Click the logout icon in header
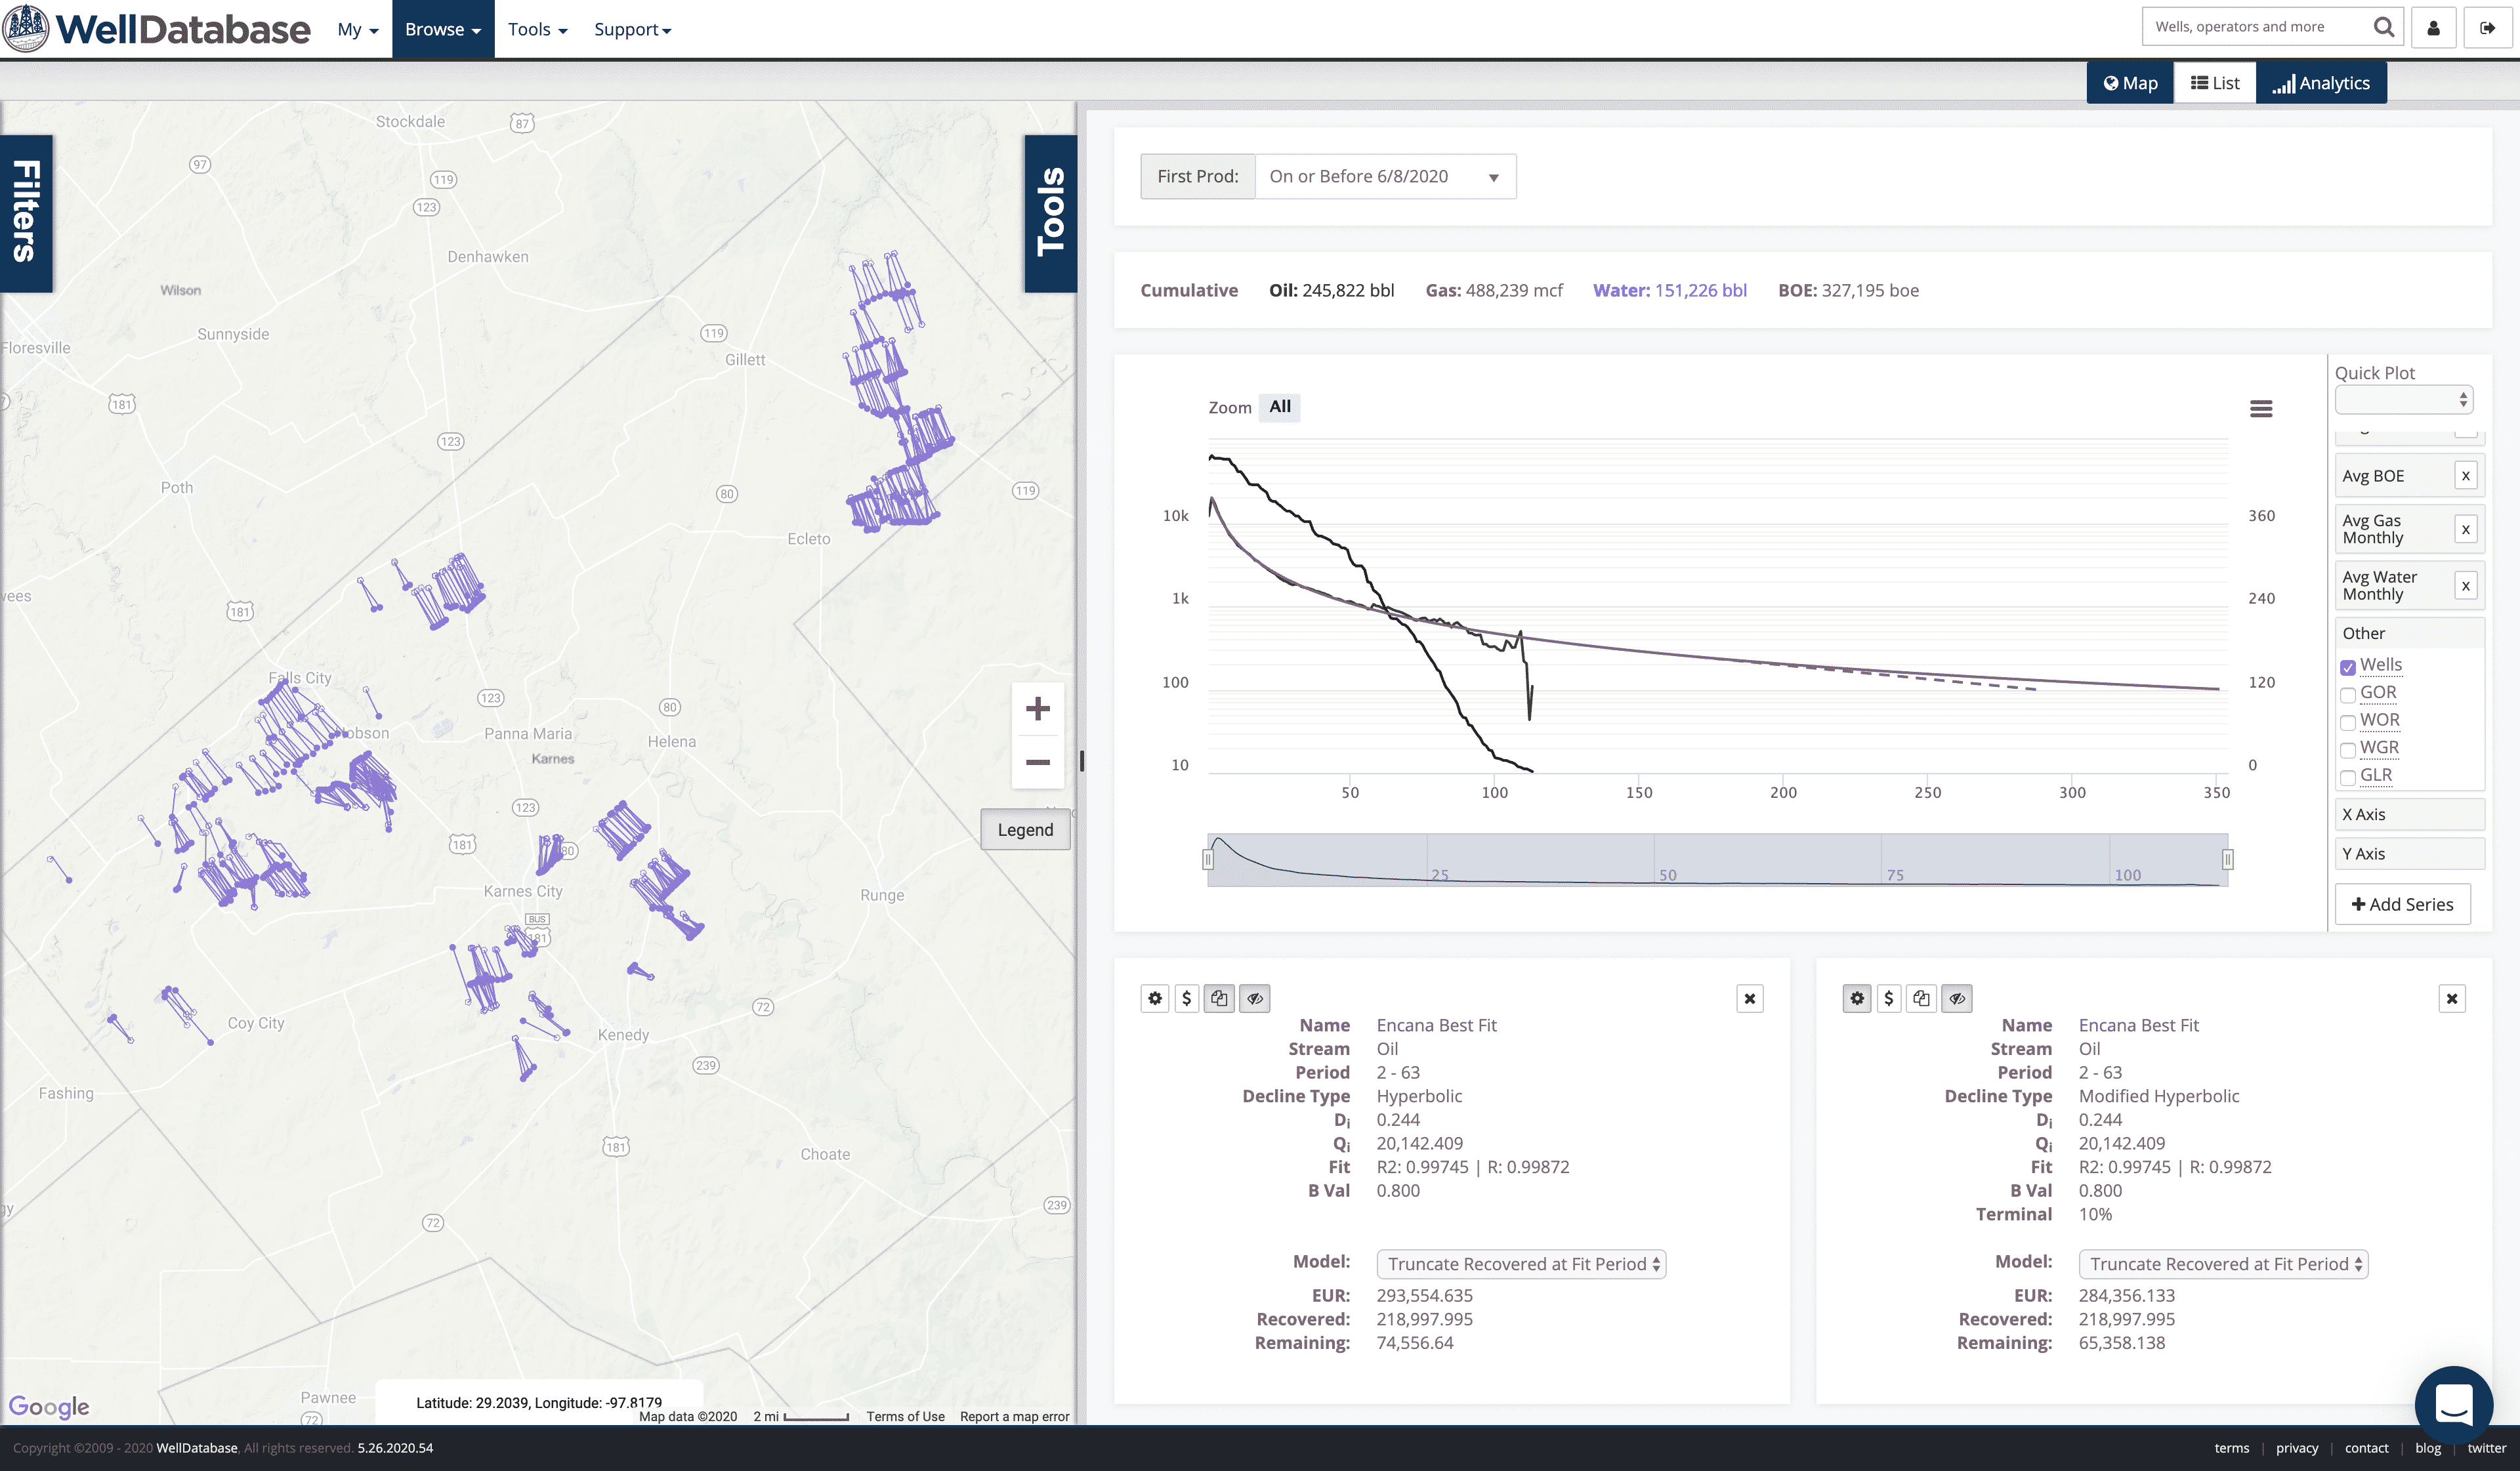Image resolution: width=2520 pixels, height=1471 pixels. pos(2487,28)
